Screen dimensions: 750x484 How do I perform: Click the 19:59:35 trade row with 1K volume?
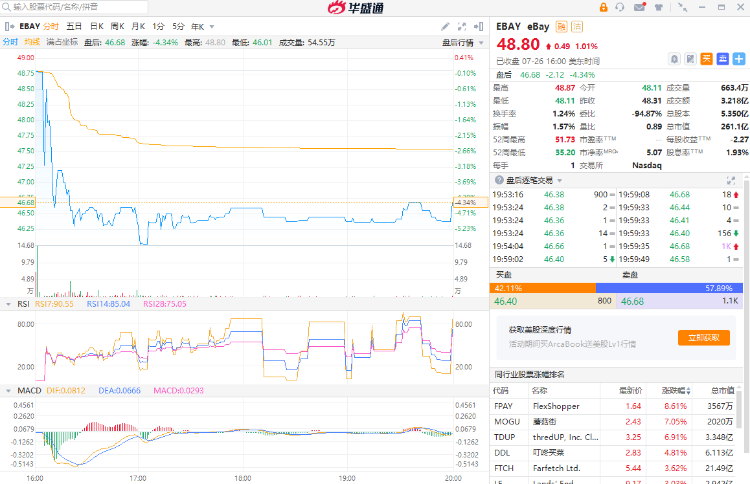click(x=679, y=246)
